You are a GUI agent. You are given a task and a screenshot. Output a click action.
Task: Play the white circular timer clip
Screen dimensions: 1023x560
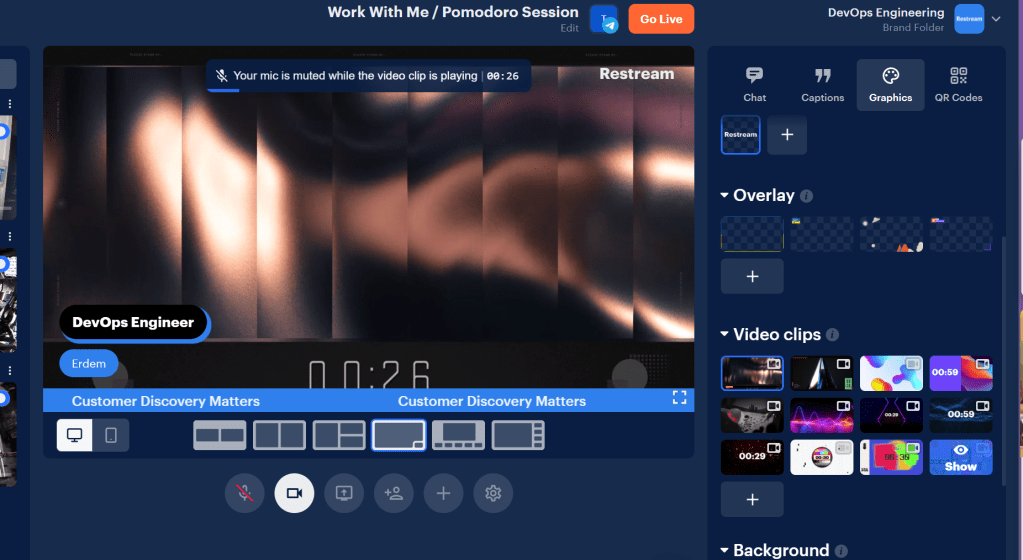tap(821, 457)
